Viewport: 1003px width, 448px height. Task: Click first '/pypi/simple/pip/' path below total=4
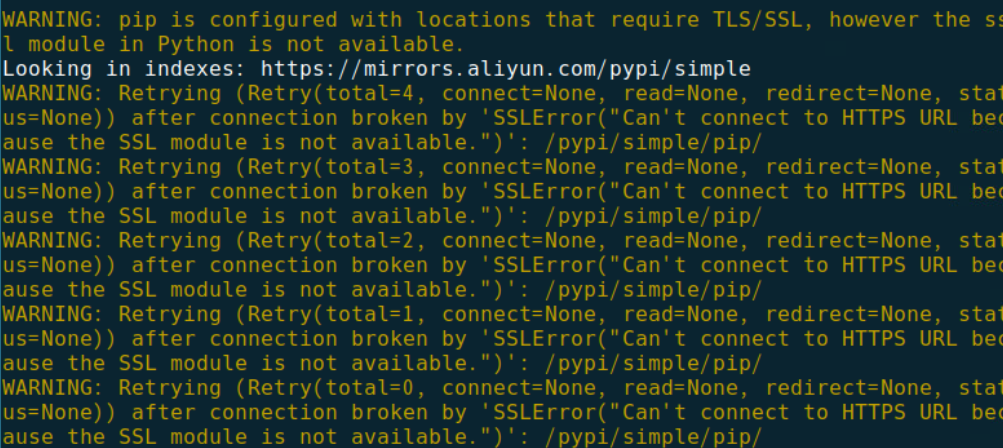tap(653, 143)
